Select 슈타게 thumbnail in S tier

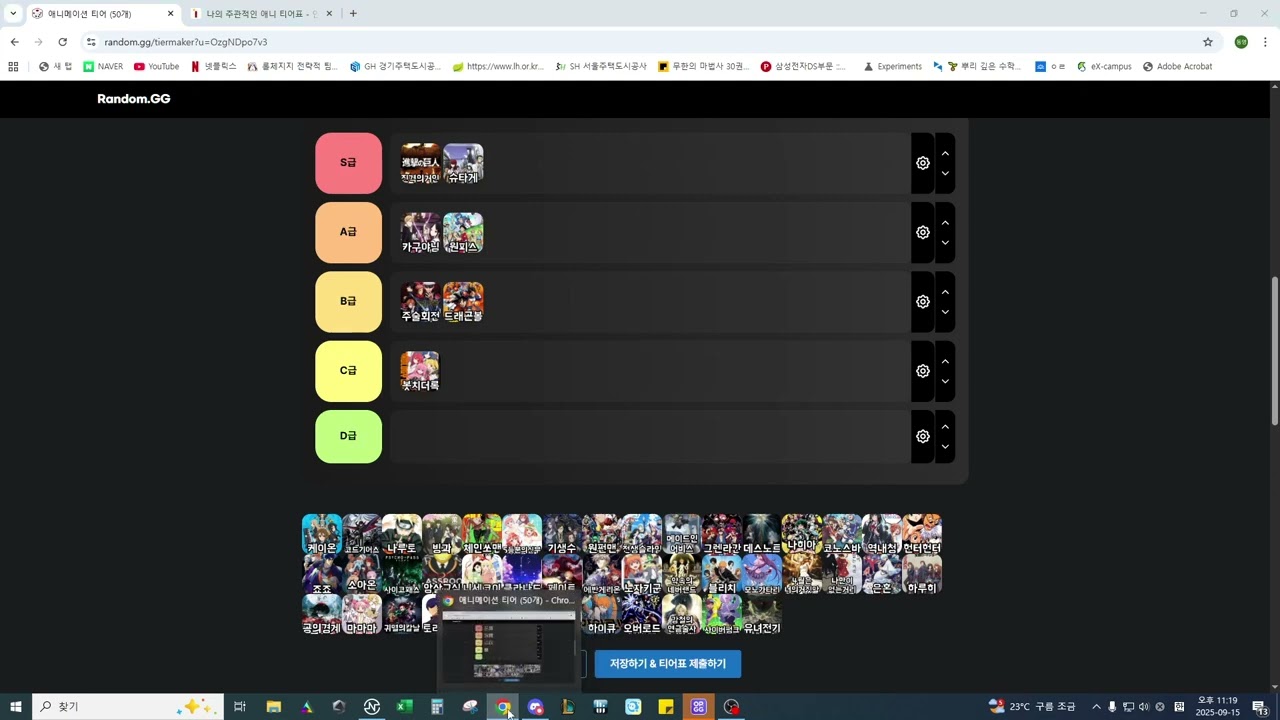coord(463,163)
